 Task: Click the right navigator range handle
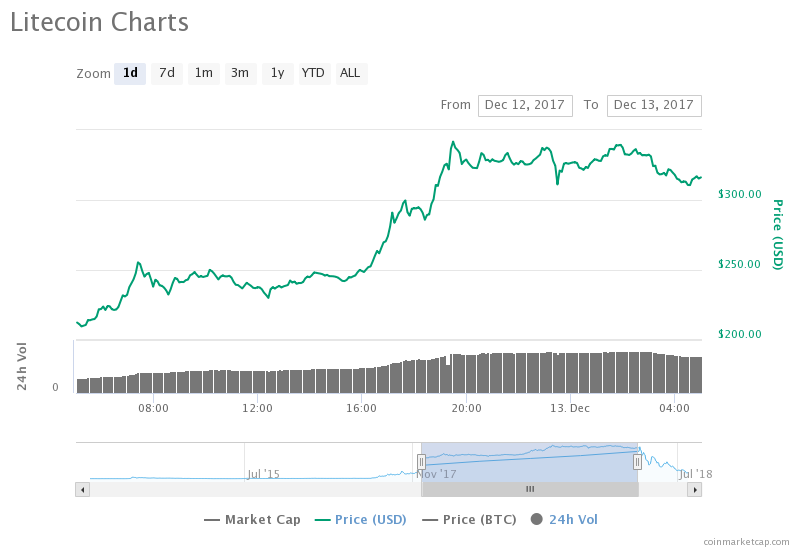click(x=637, y=461)
